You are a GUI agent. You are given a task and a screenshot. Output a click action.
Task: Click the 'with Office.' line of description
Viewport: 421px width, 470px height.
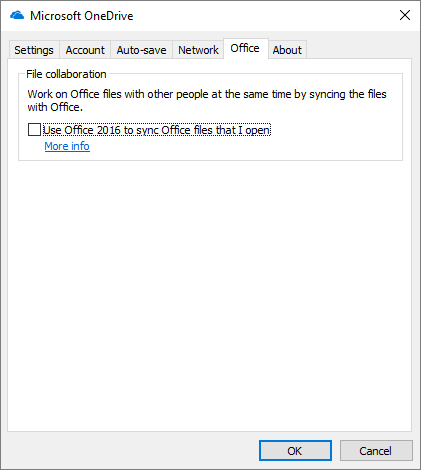click(55, 107)
